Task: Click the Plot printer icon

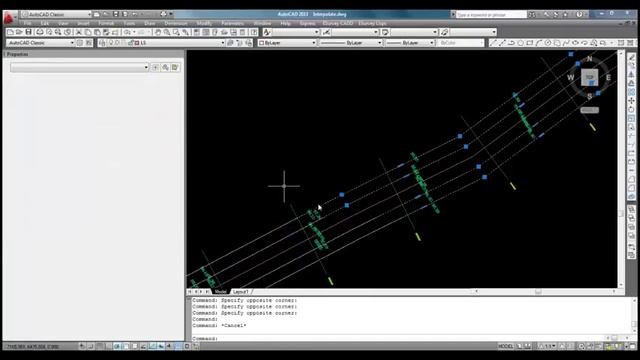Action: 40,32
